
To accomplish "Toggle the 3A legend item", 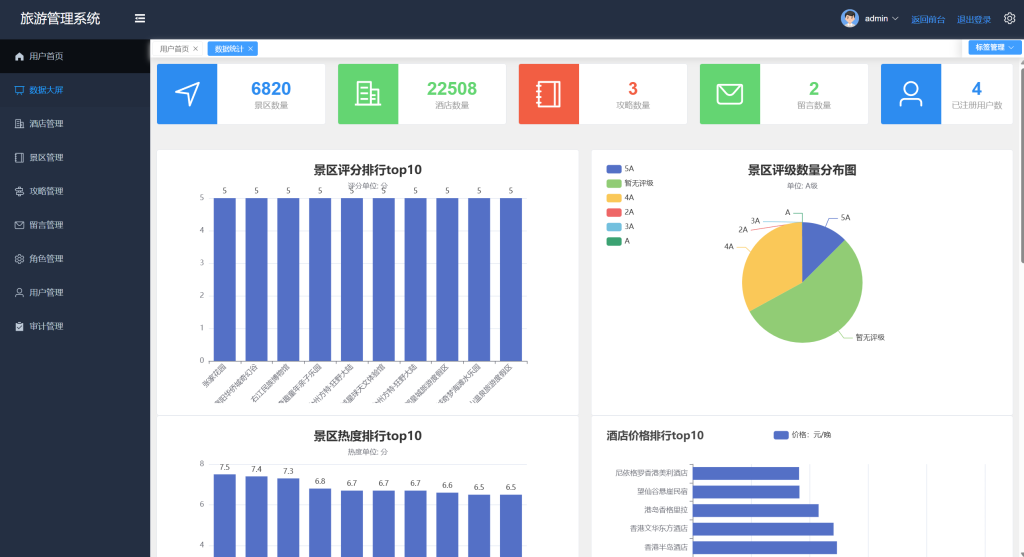I will pyautogui.click(x=620, y=227).
